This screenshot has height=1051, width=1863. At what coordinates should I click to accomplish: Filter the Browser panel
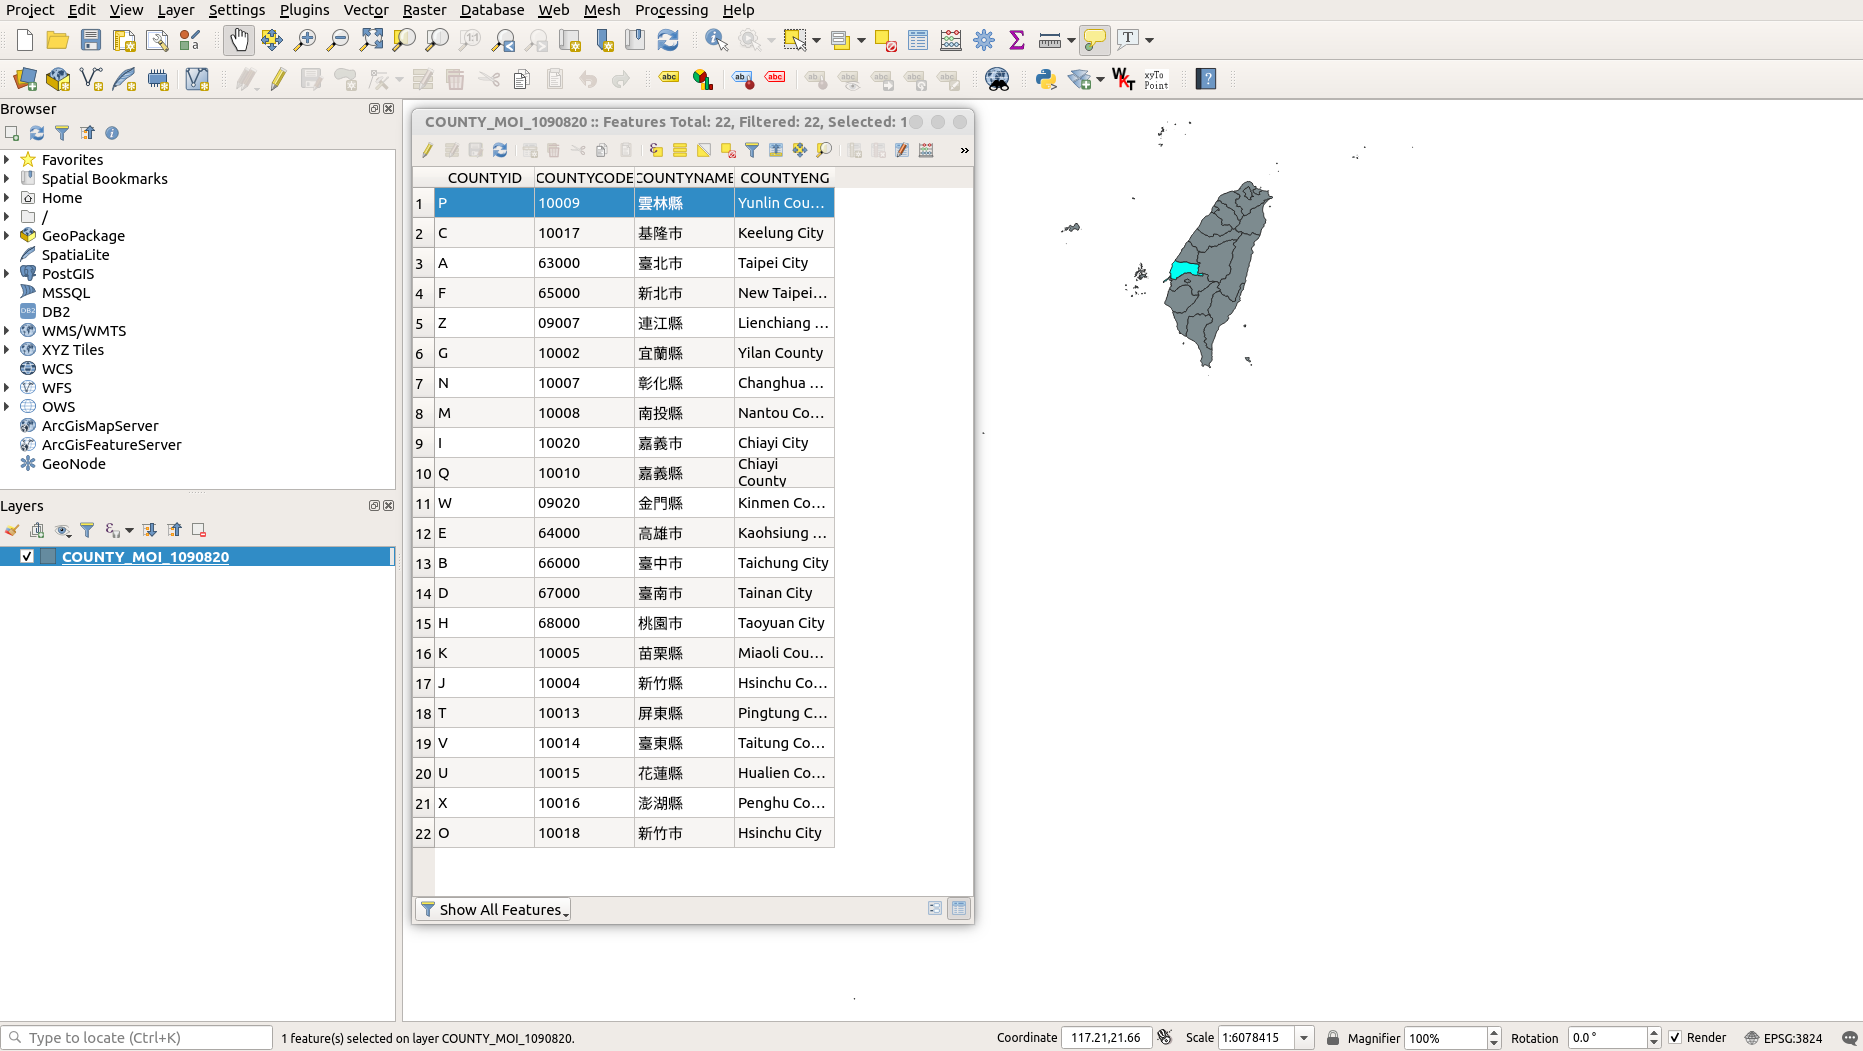click(62, 133)
